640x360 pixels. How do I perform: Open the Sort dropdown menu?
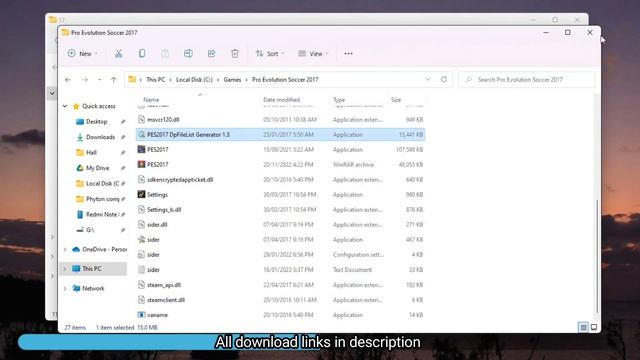pos(270,53)
